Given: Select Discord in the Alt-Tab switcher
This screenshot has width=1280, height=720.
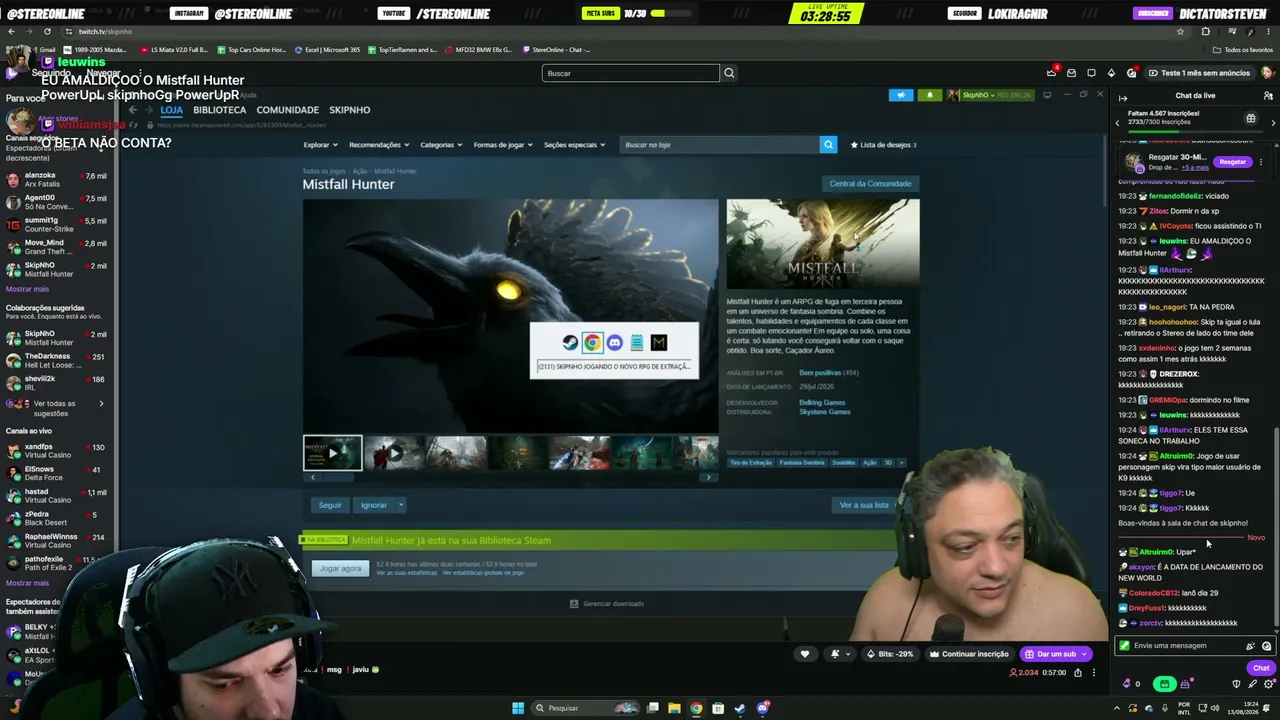Looking at the screenshot, I should click(615, 343).
